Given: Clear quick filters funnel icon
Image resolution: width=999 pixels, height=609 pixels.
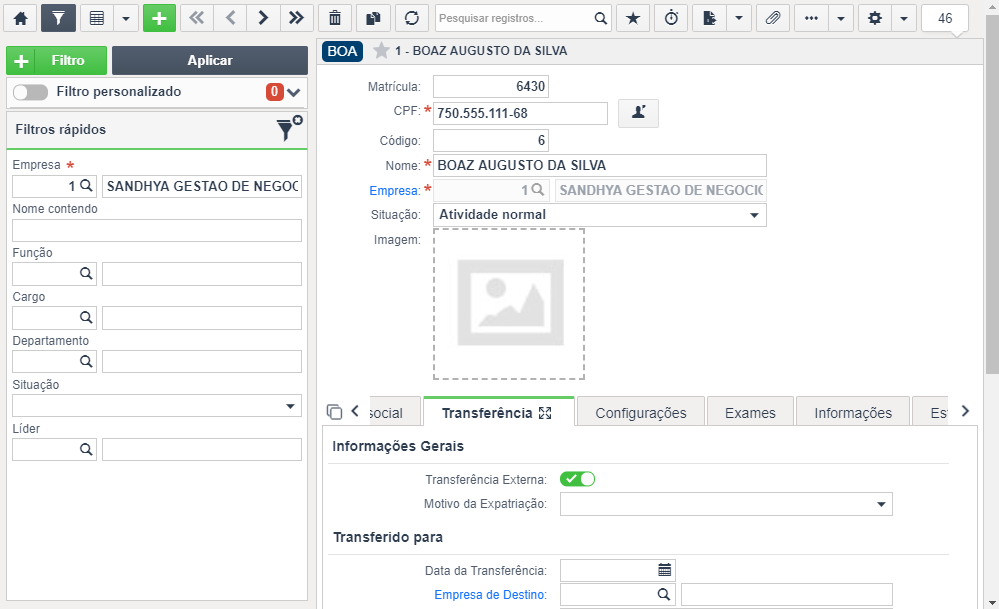Looking at the screenshot, I should click(289, 128).
